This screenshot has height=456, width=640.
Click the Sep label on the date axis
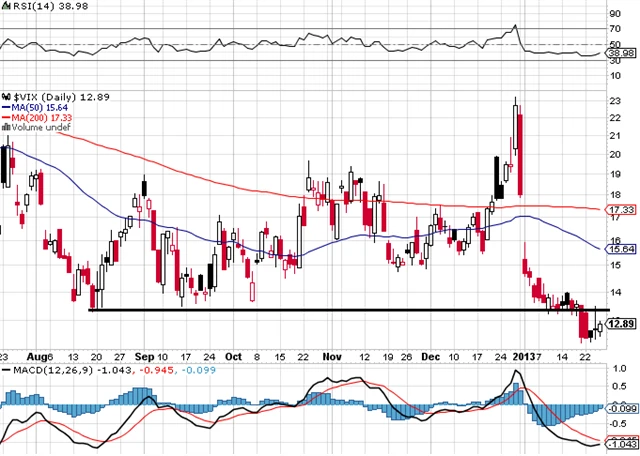click(144, 355)
